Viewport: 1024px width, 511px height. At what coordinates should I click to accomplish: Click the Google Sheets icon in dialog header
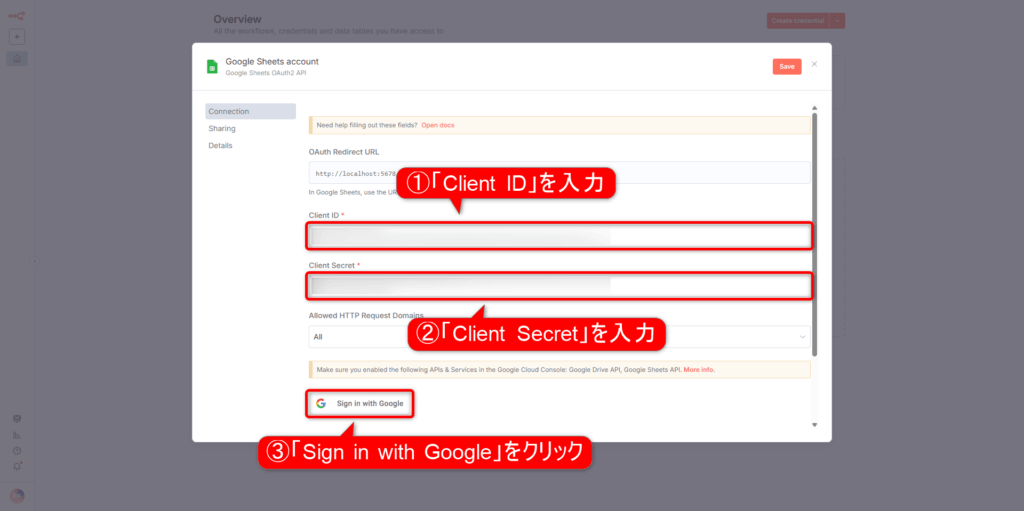pos(212,66)
